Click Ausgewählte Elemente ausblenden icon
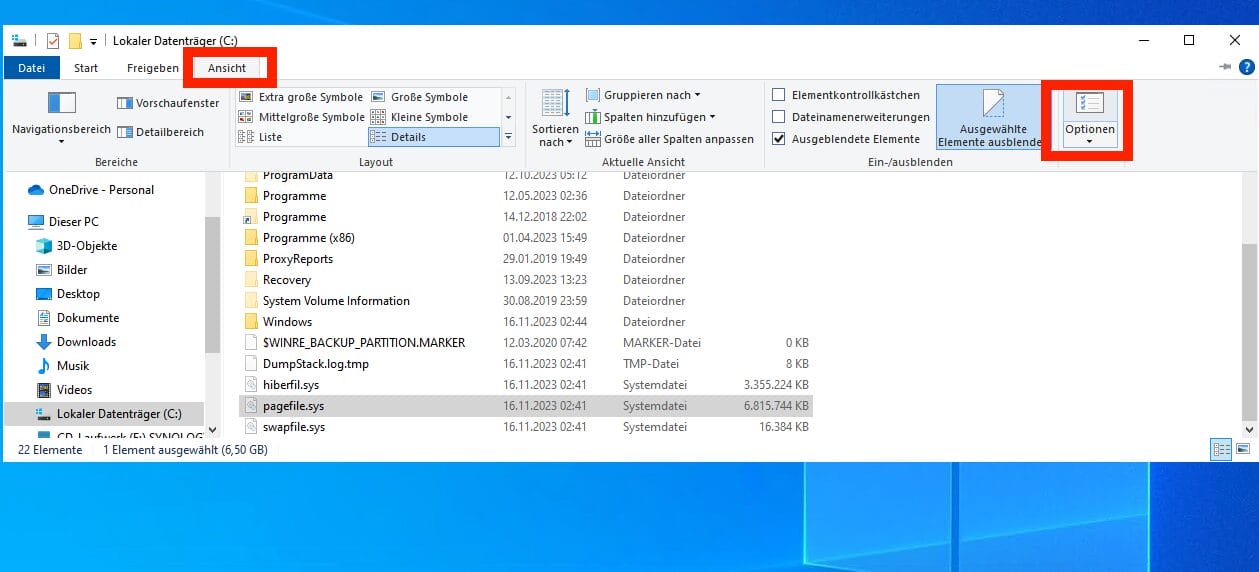 point(991,106)
